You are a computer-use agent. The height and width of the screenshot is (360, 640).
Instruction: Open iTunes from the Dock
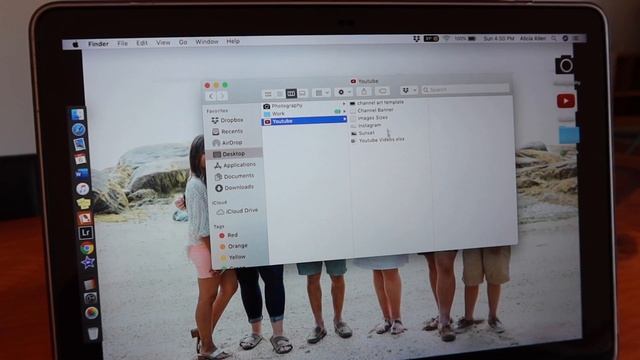tap(82, 188)
